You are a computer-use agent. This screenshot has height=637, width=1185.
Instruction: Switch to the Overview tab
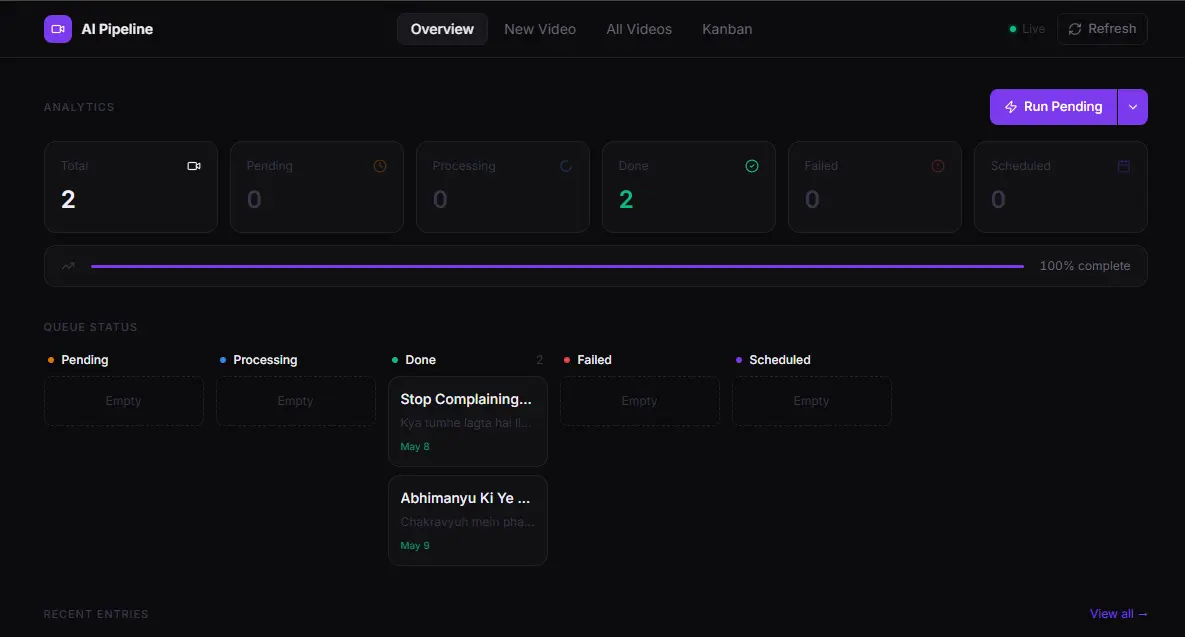(442, 29)
